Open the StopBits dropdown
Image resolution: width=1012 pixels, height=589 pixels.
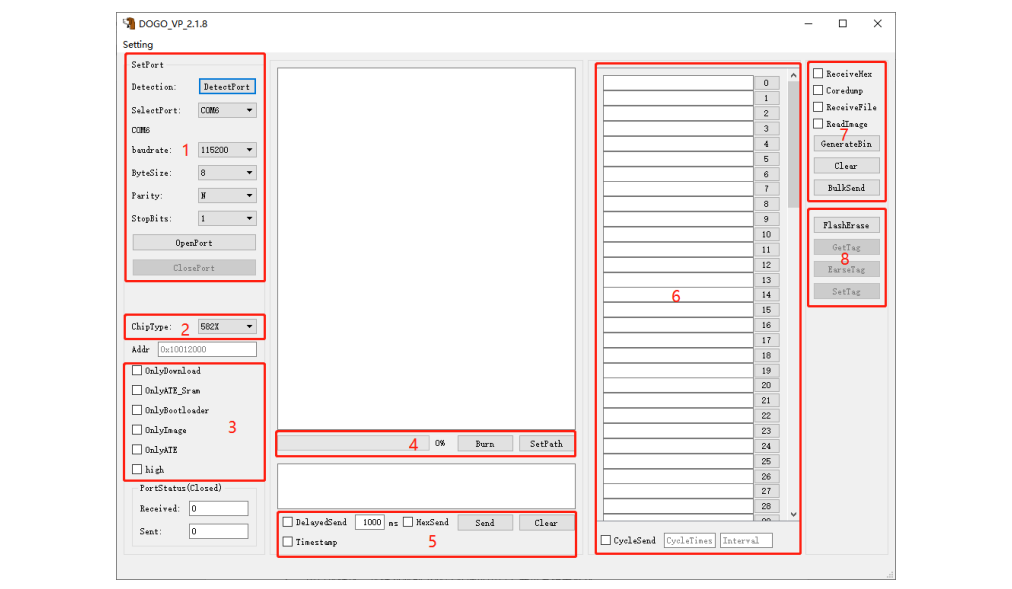[227, 219]
